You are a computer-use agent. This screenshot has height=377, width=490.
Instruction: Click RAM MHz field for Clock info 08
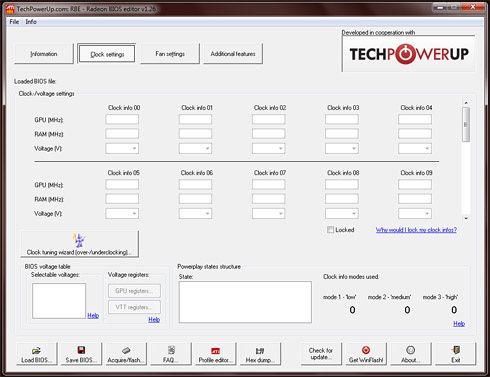(342, 199)
